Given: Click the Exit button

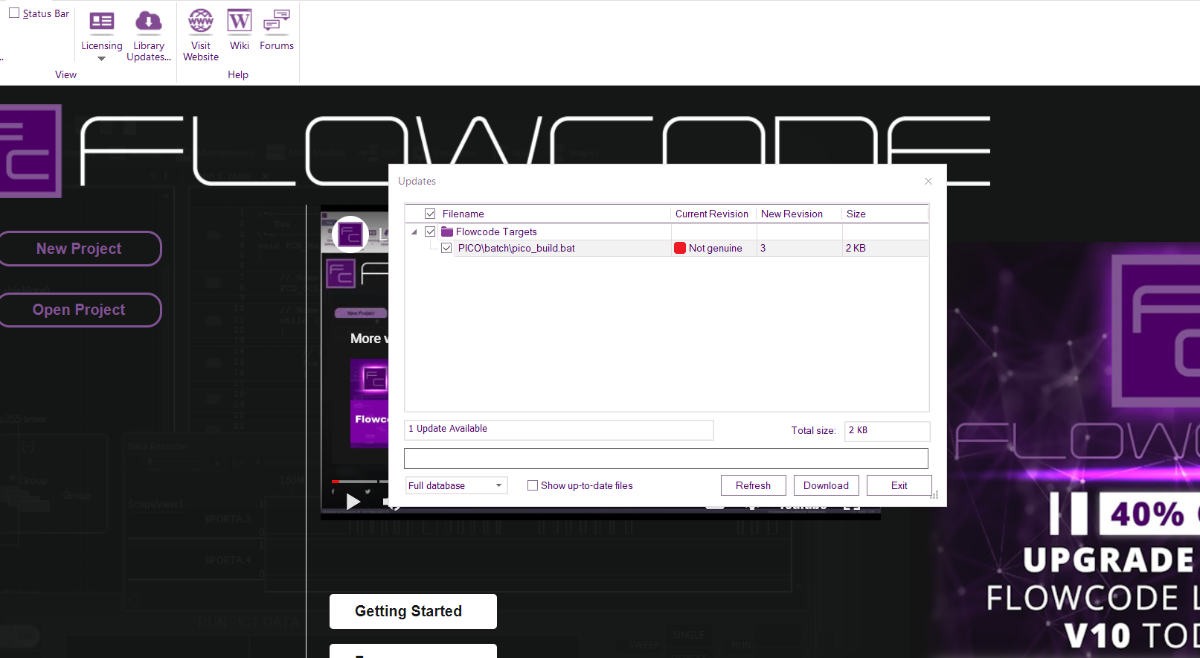Looking at the screenshot, I should tap(899, 486).
